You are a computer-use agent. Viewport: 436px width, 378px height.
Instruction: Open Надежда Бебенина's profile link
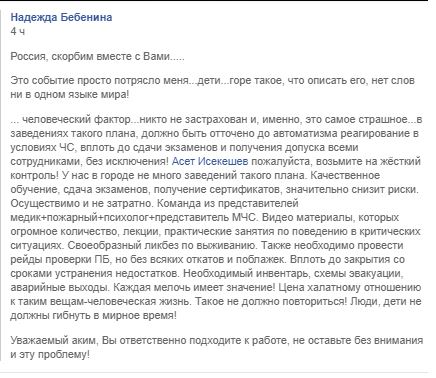click(x=61, y=17)
